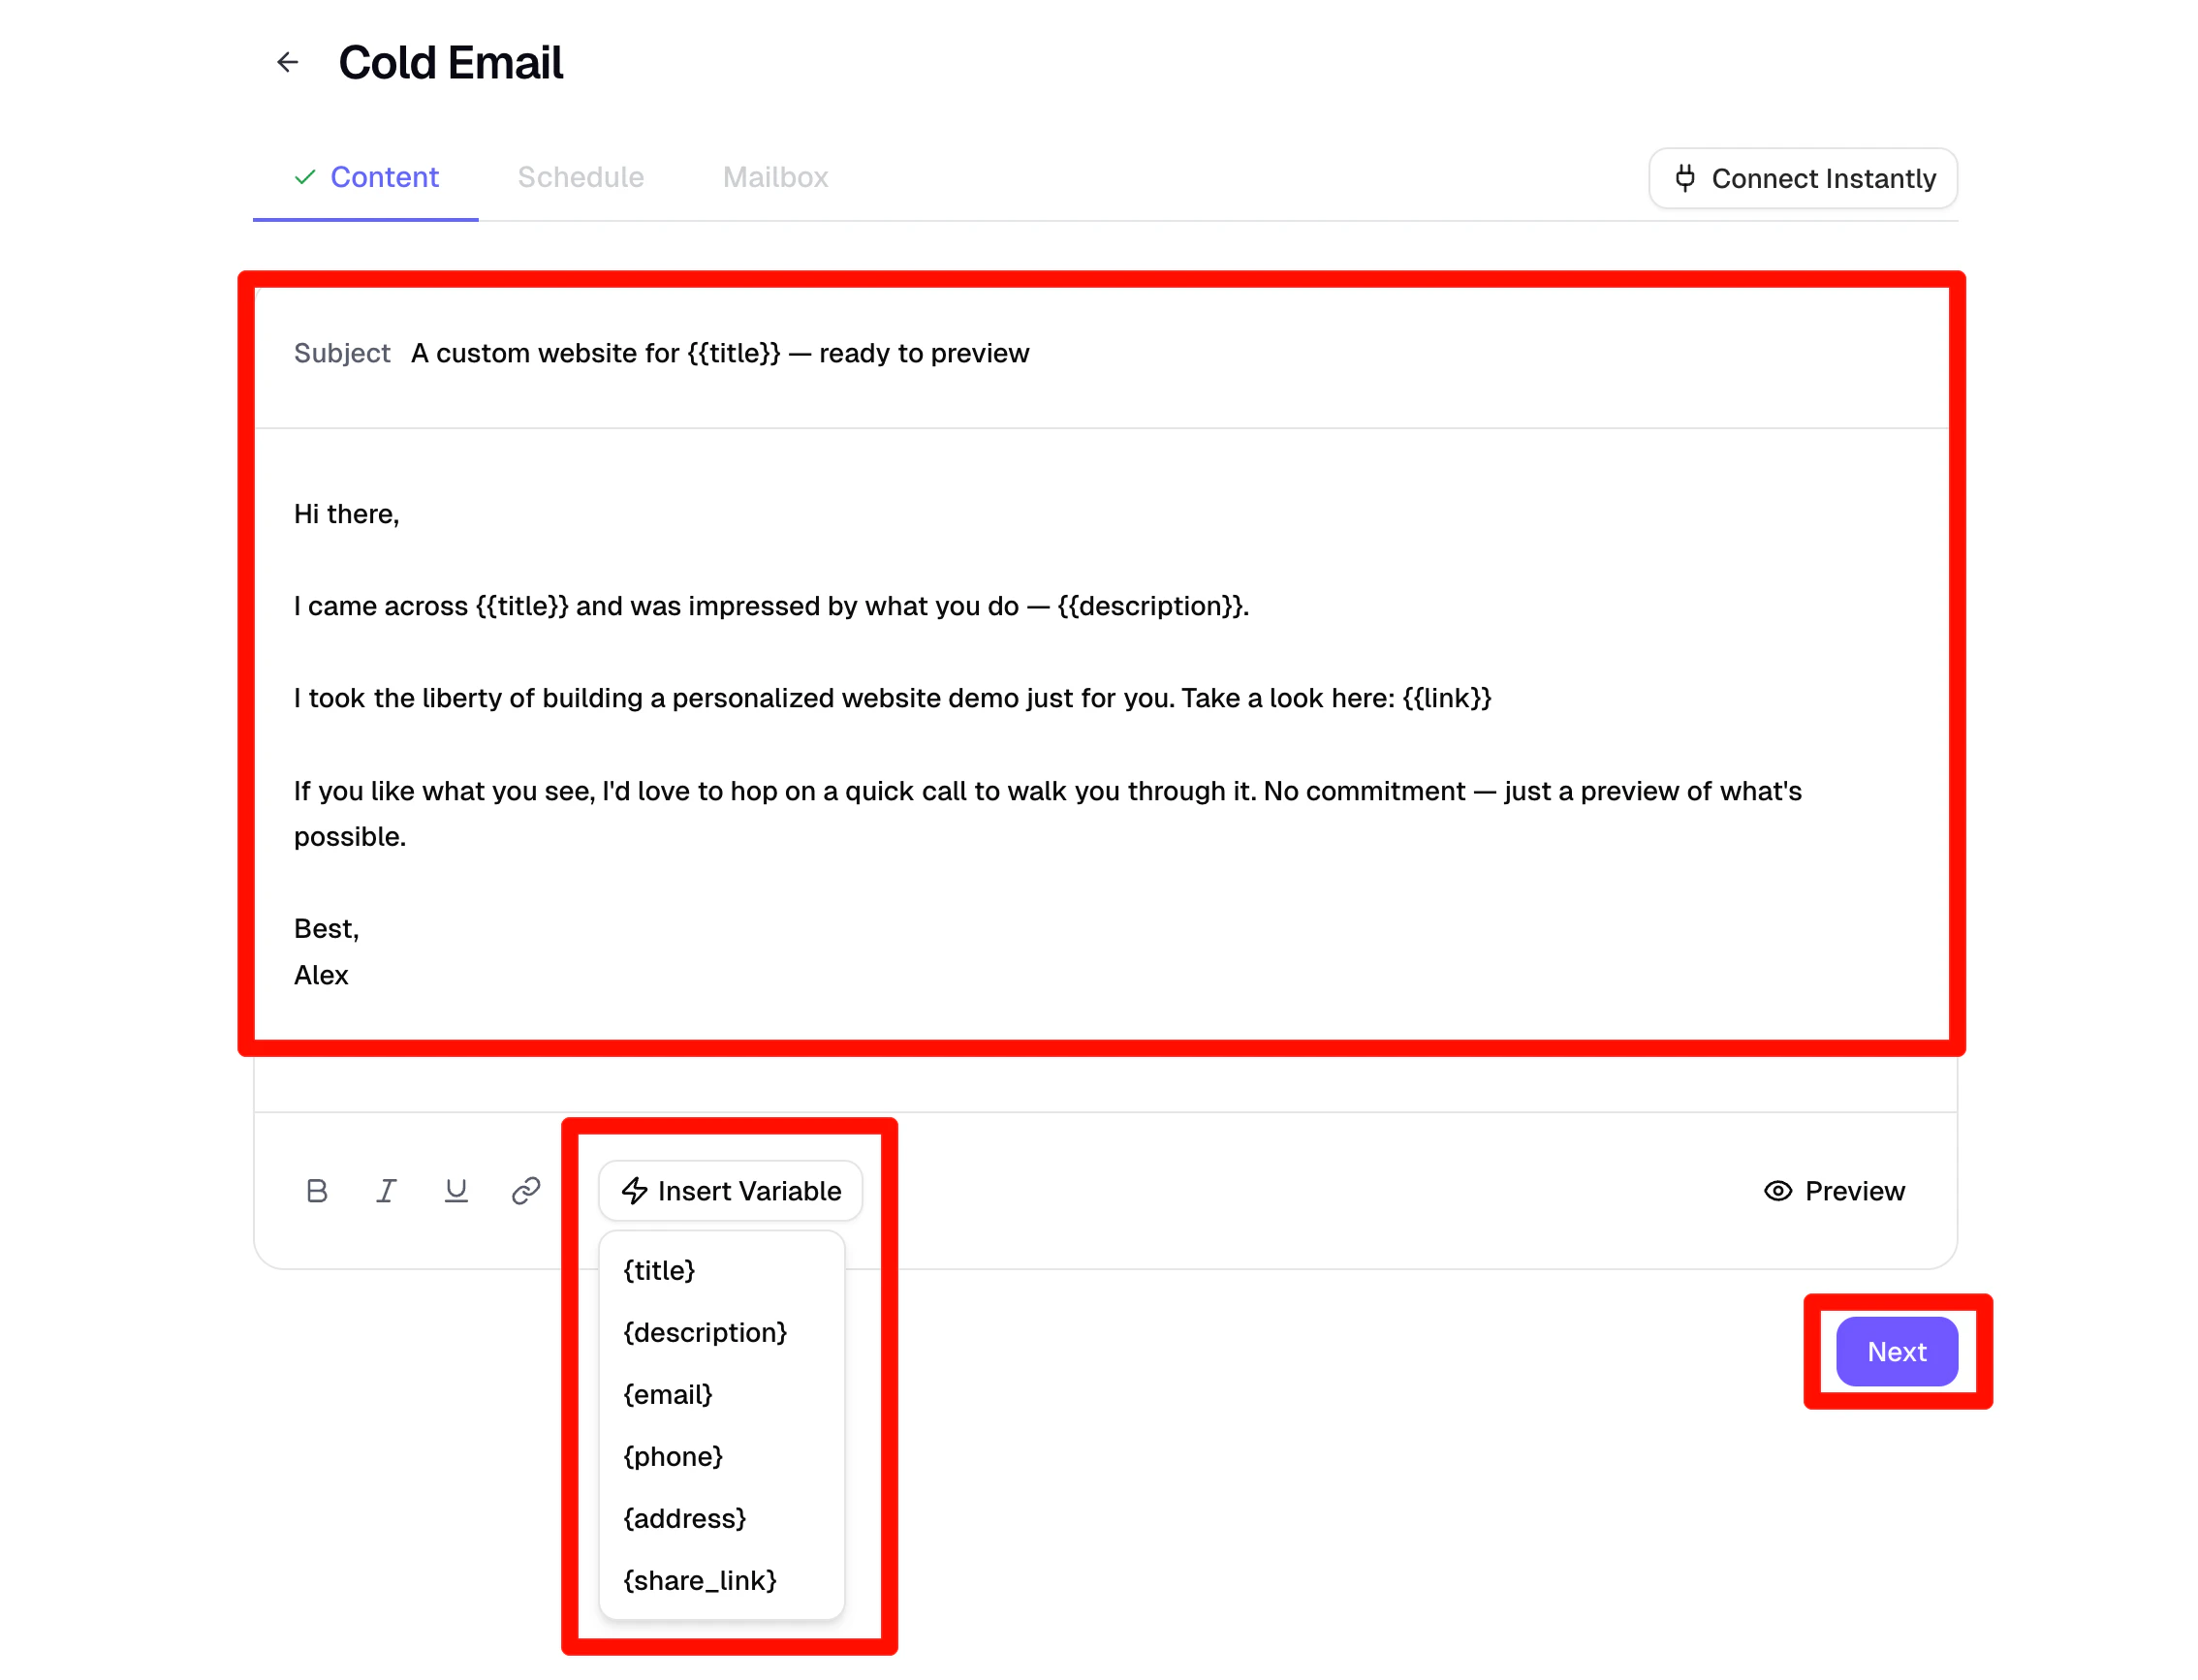
Task: Choose {phone} variable option
Action: (x=673, y=1456)
